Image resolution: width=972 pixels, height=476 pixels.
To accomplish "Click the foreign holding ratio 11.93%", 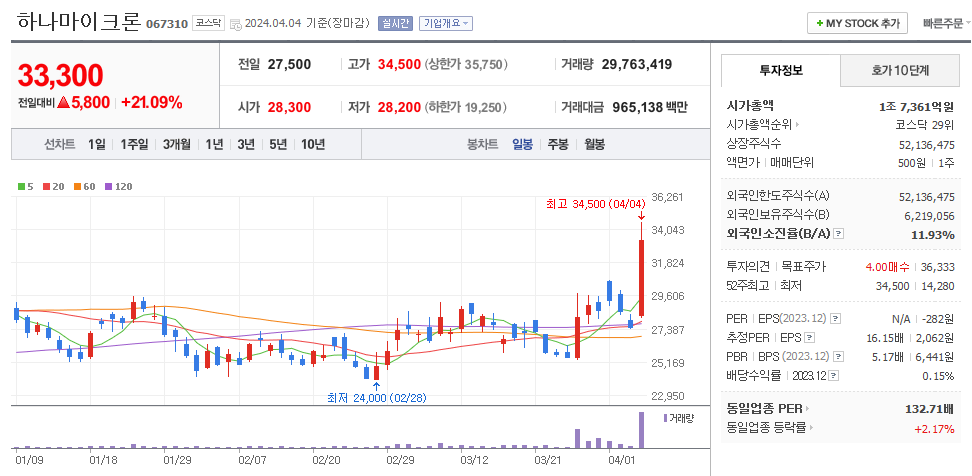I will pos(933,234).
